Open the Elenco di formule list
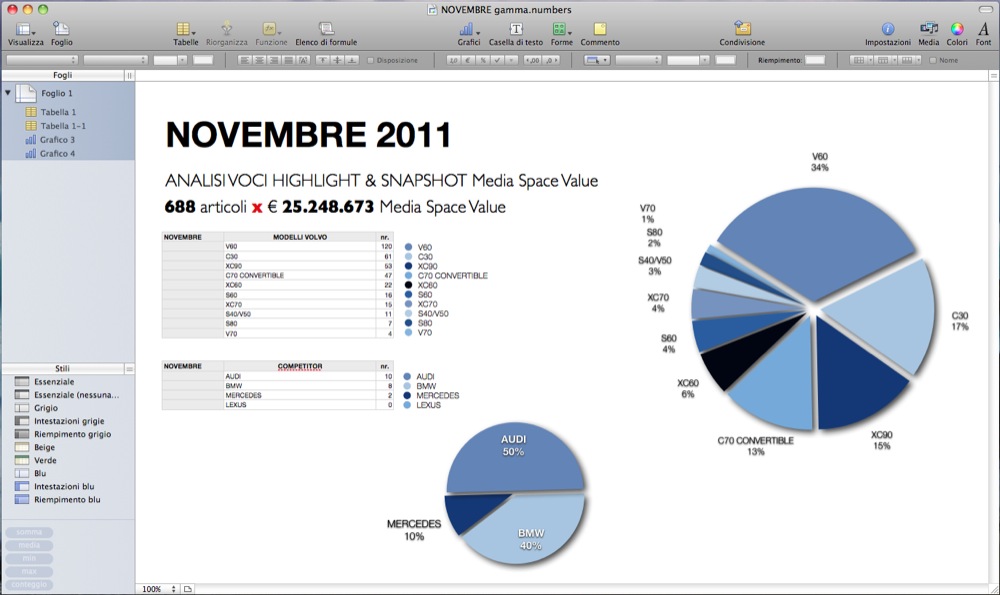This screenshot has height=595, width=1000. (326, 30)
